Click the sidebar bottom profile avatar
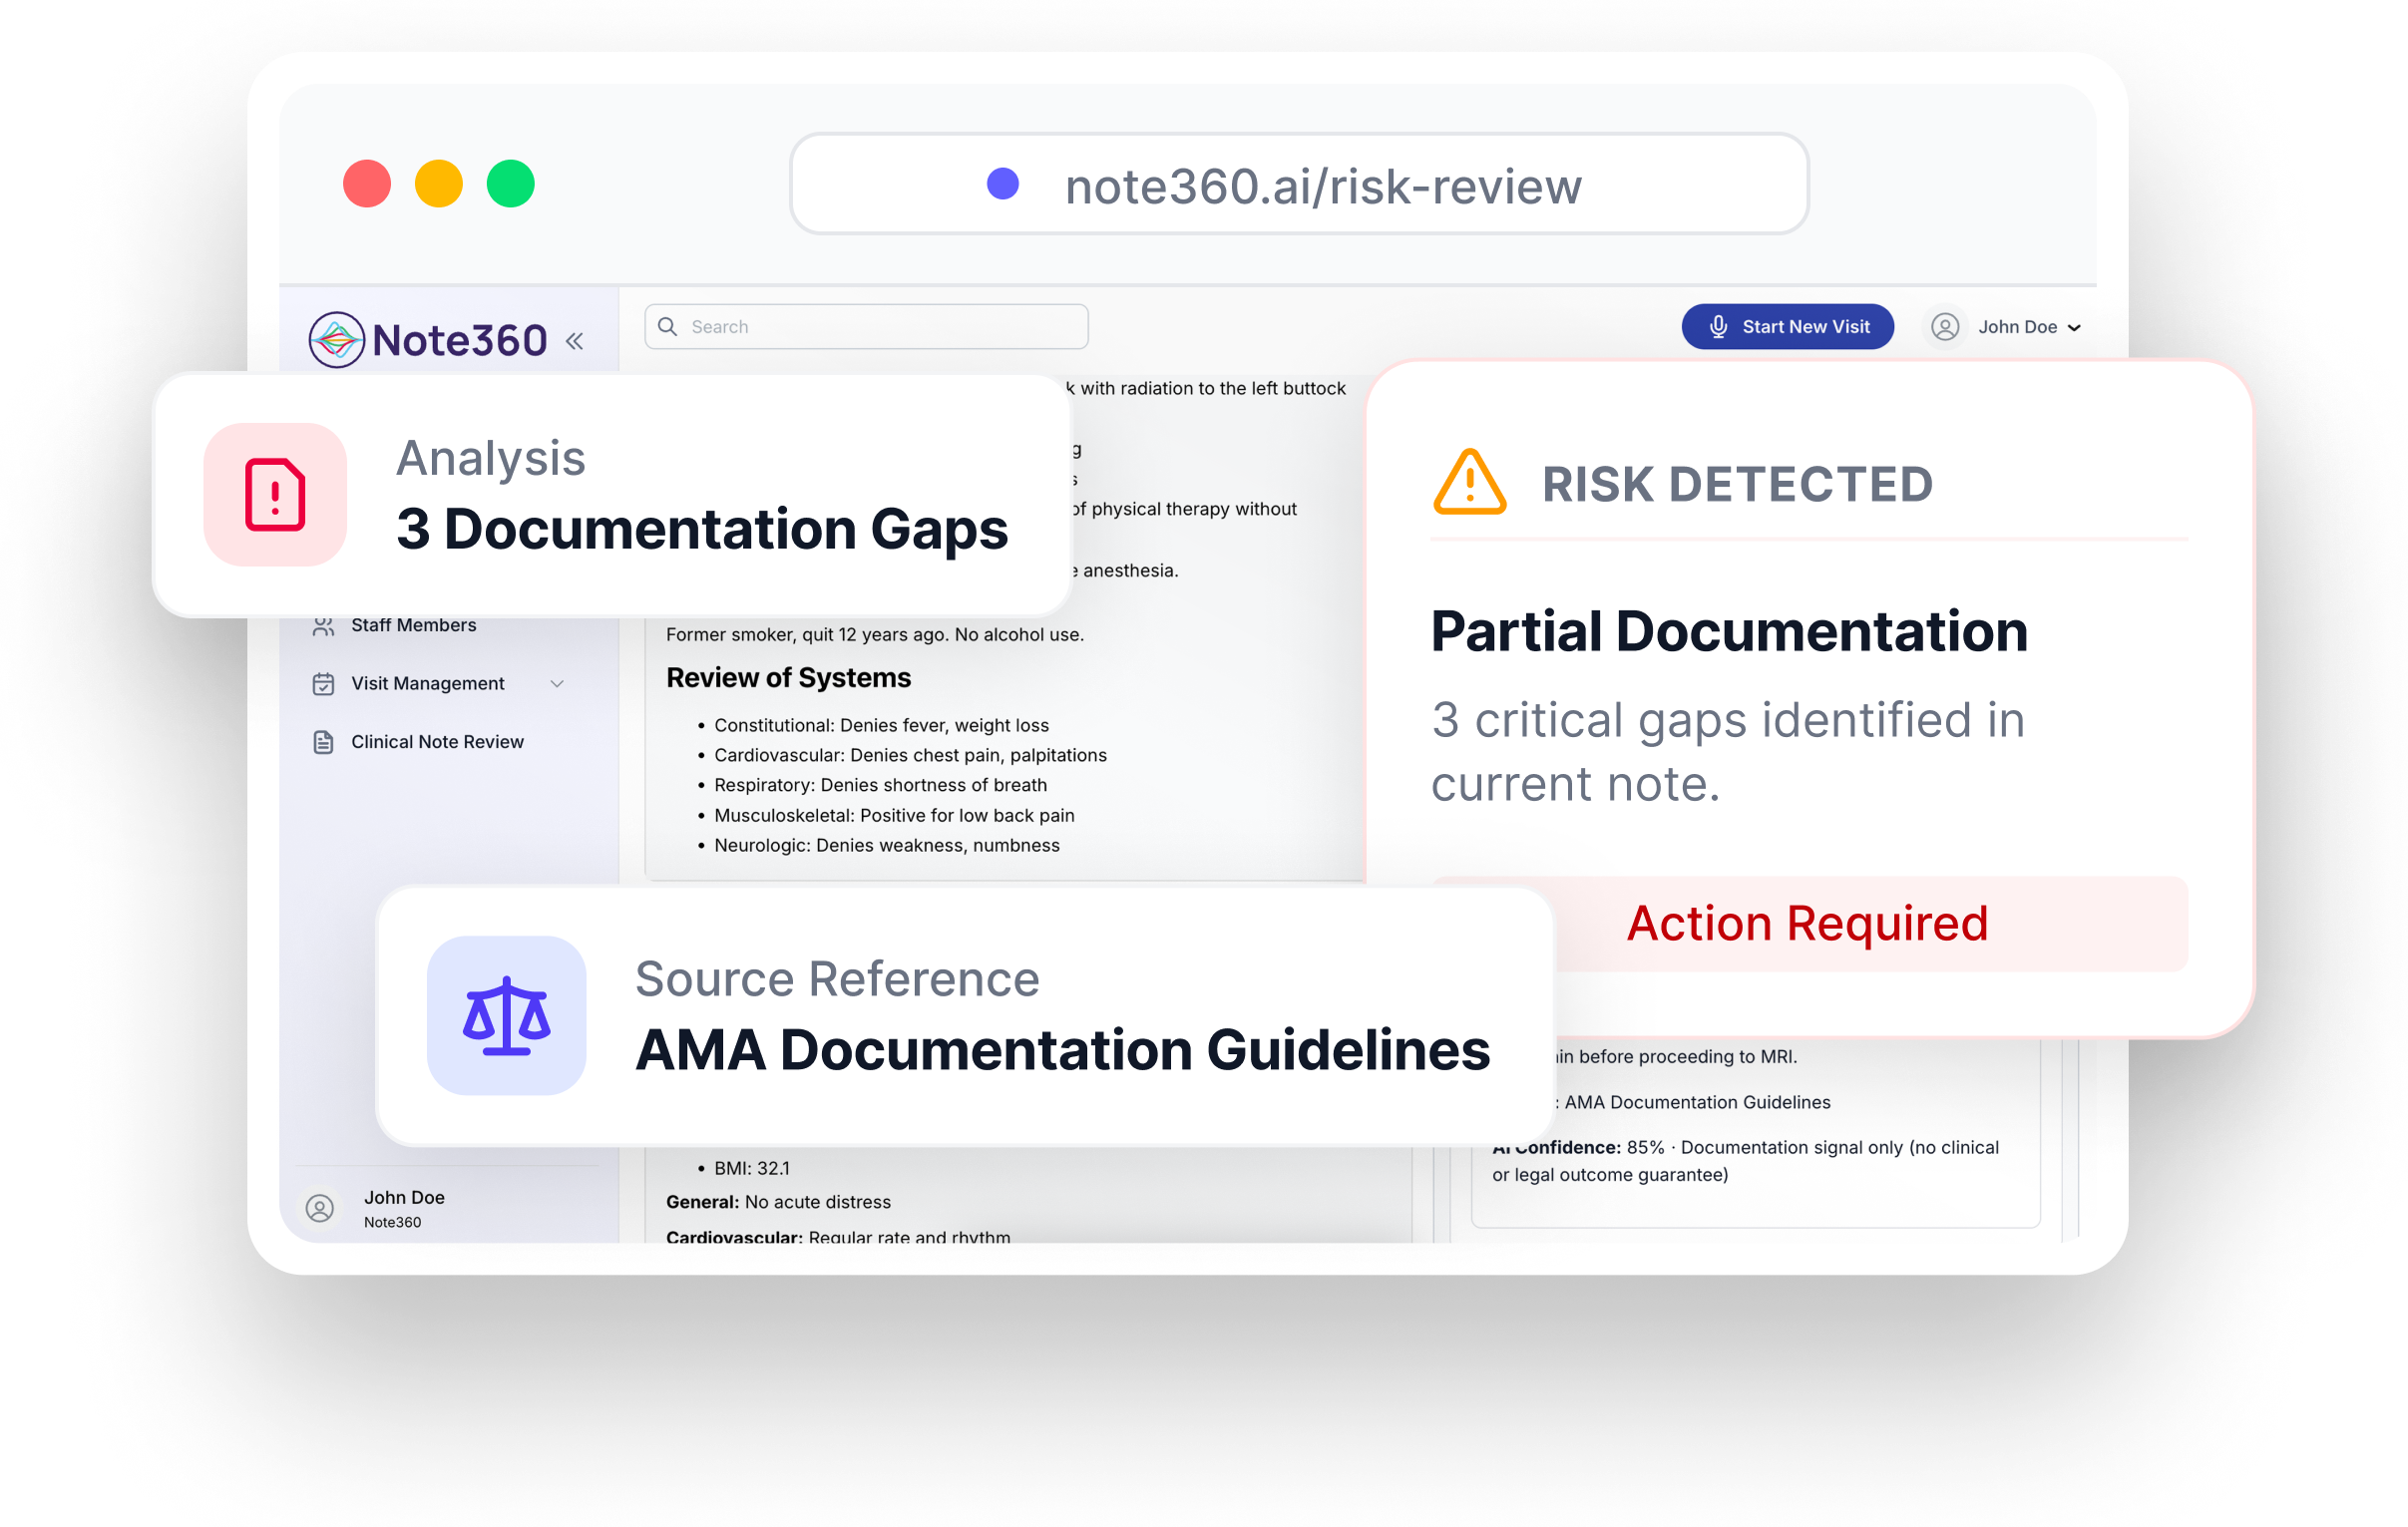This screenshot has height=1527, width=2408. click(320, 1208)
